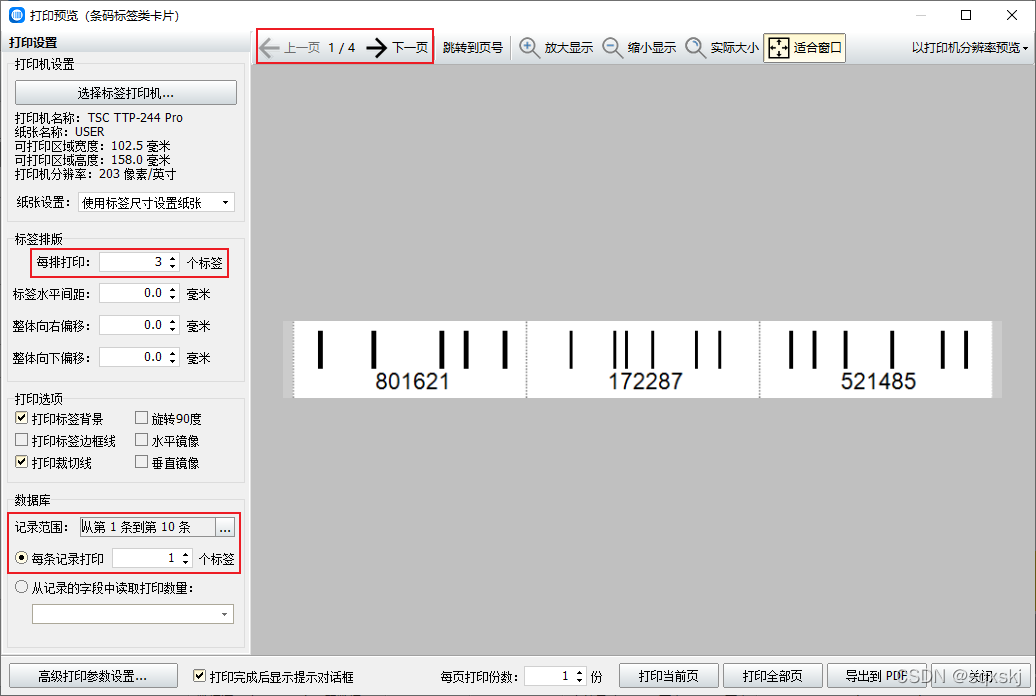Click print all pages button
The image size is (1036, 696).
click(x=772, y=676)
